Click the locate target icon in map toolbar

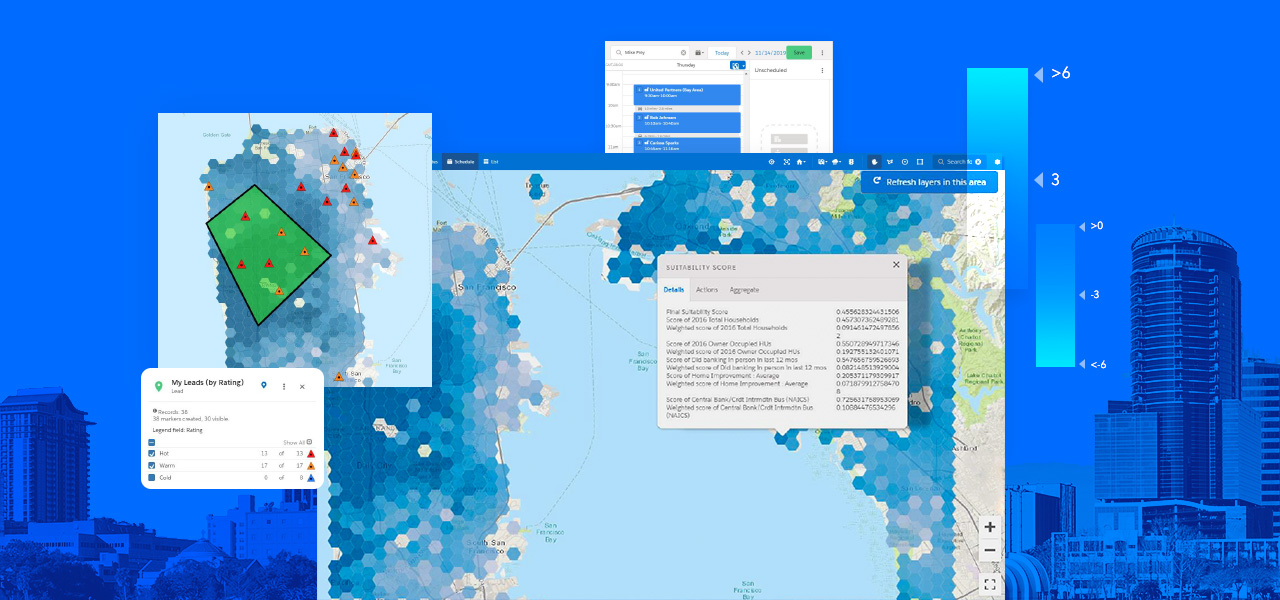(771, 162)
